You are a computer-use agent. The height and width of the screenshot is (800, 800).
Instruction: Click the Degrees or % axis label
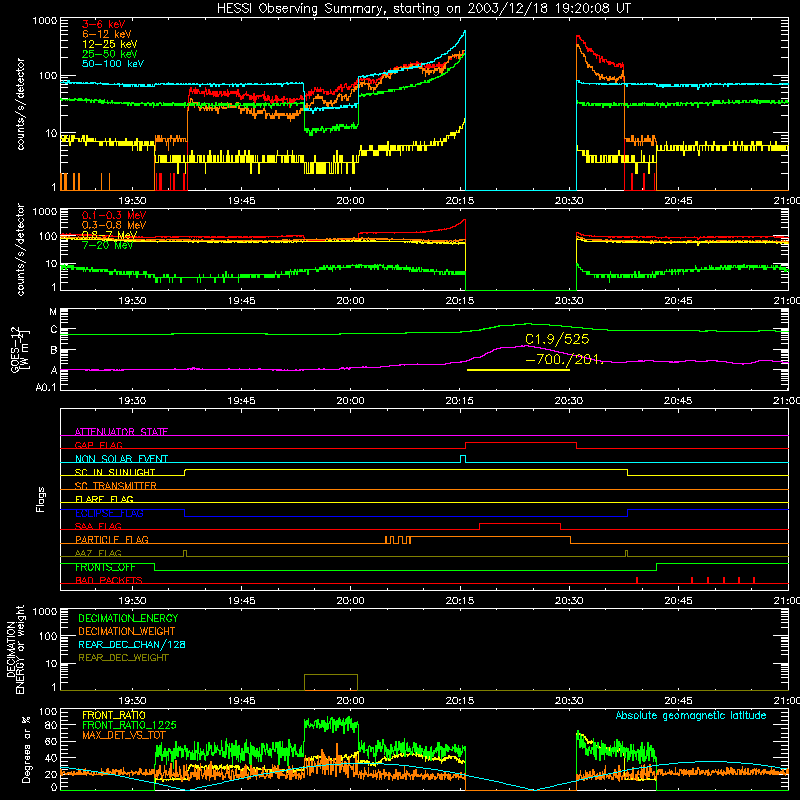26,750
